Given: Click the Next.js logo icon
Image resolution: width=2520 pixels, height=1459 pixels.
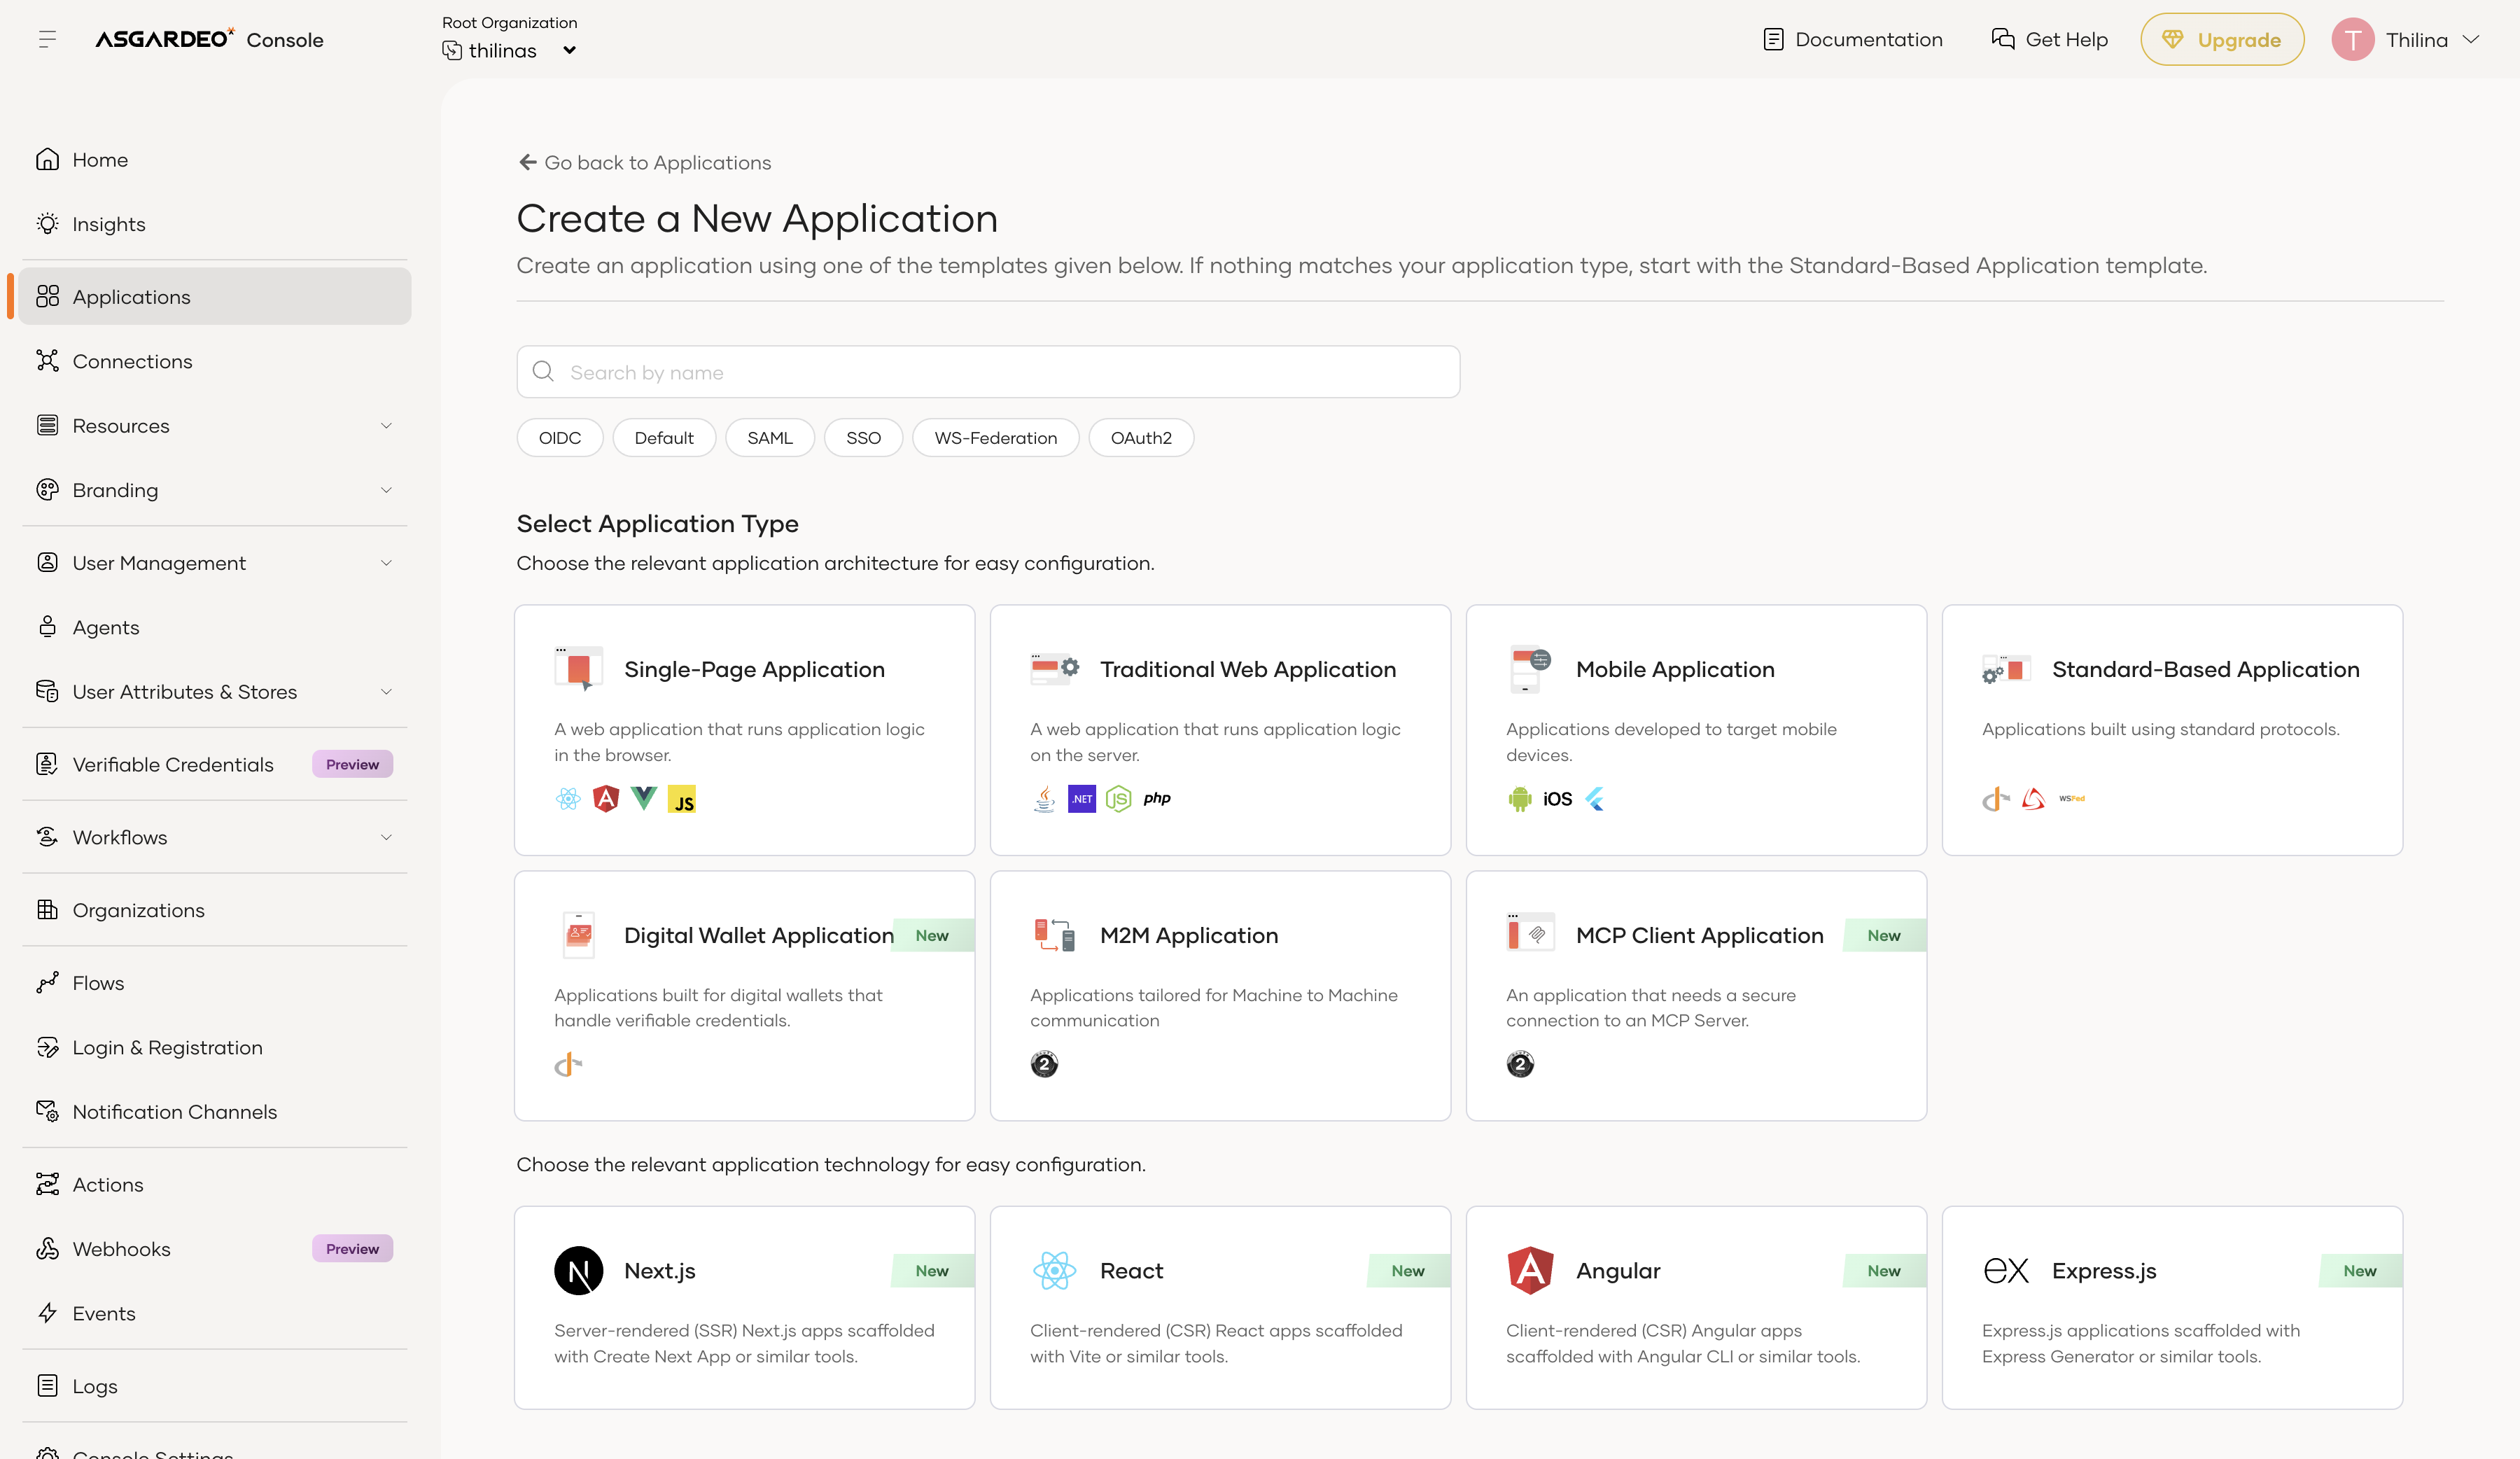Looking at the screenshot, I should 578,1270.
